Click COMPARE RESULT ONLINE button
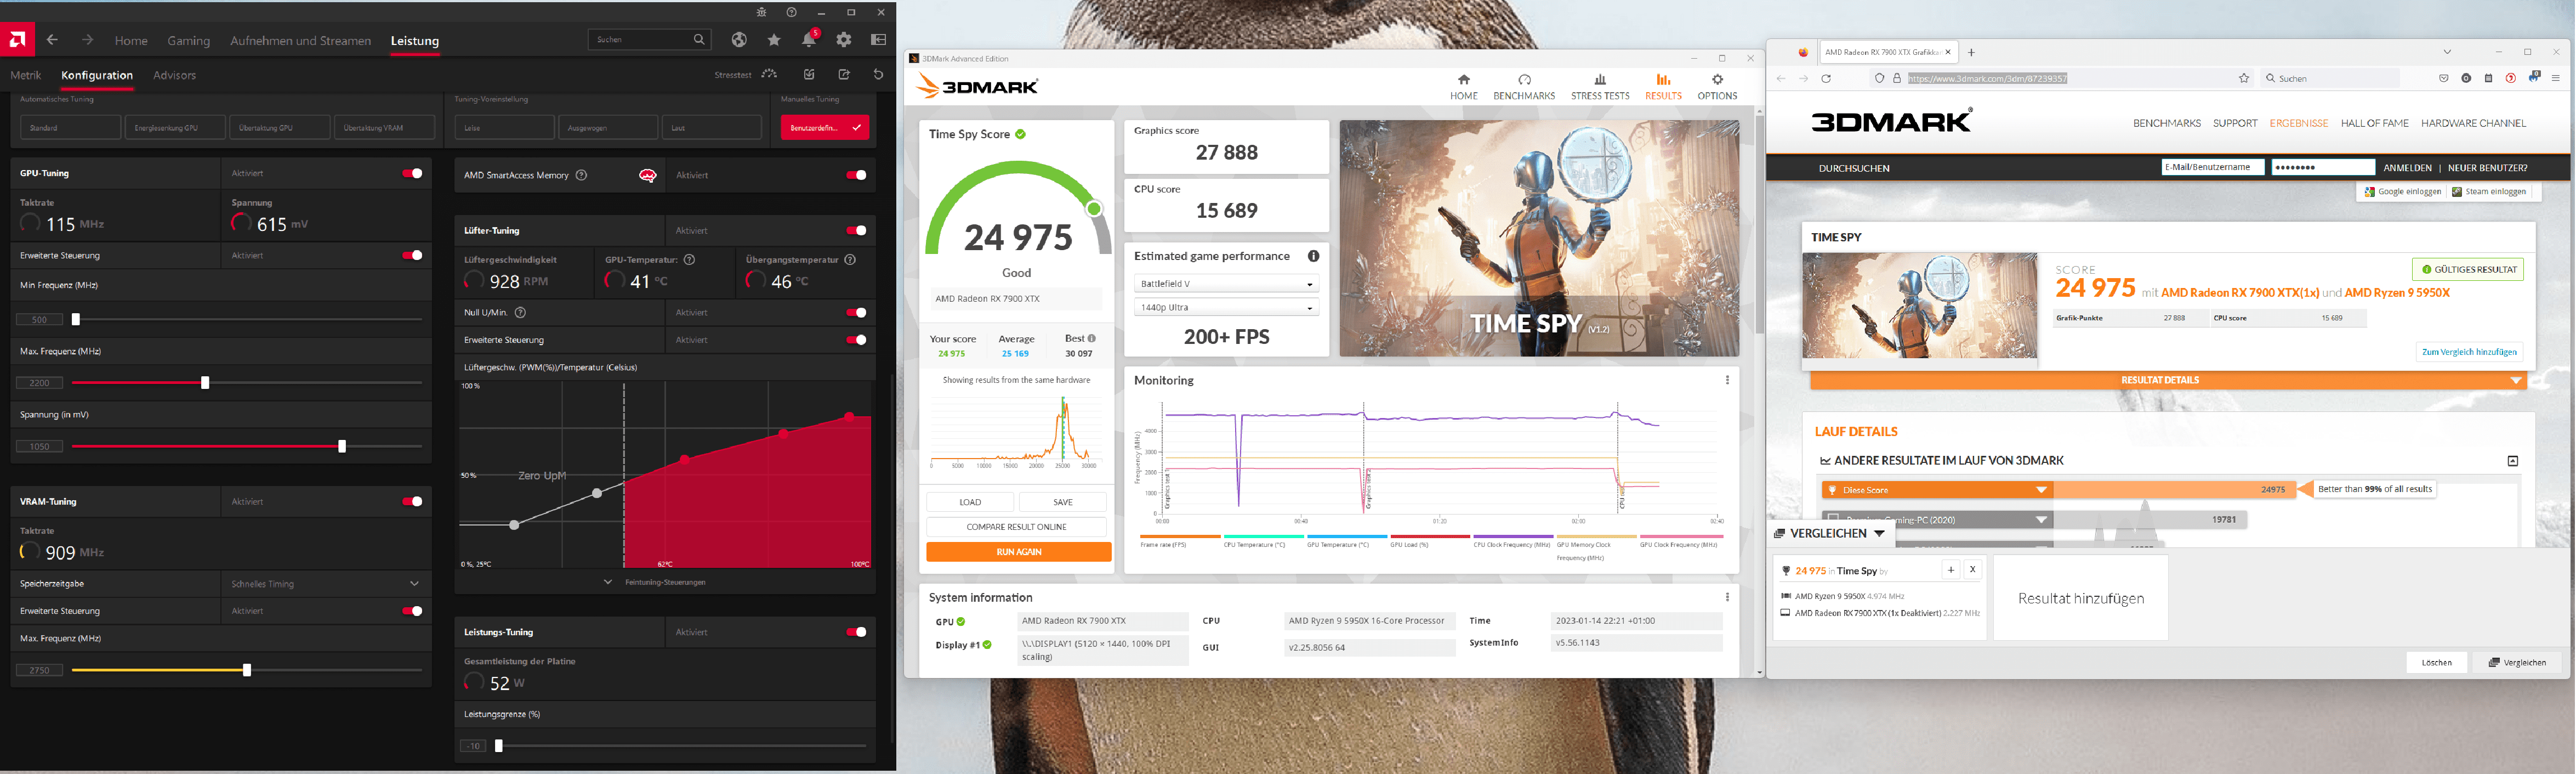The height and width of the screenshot is (774, 2576). [x=1016, y=527]
